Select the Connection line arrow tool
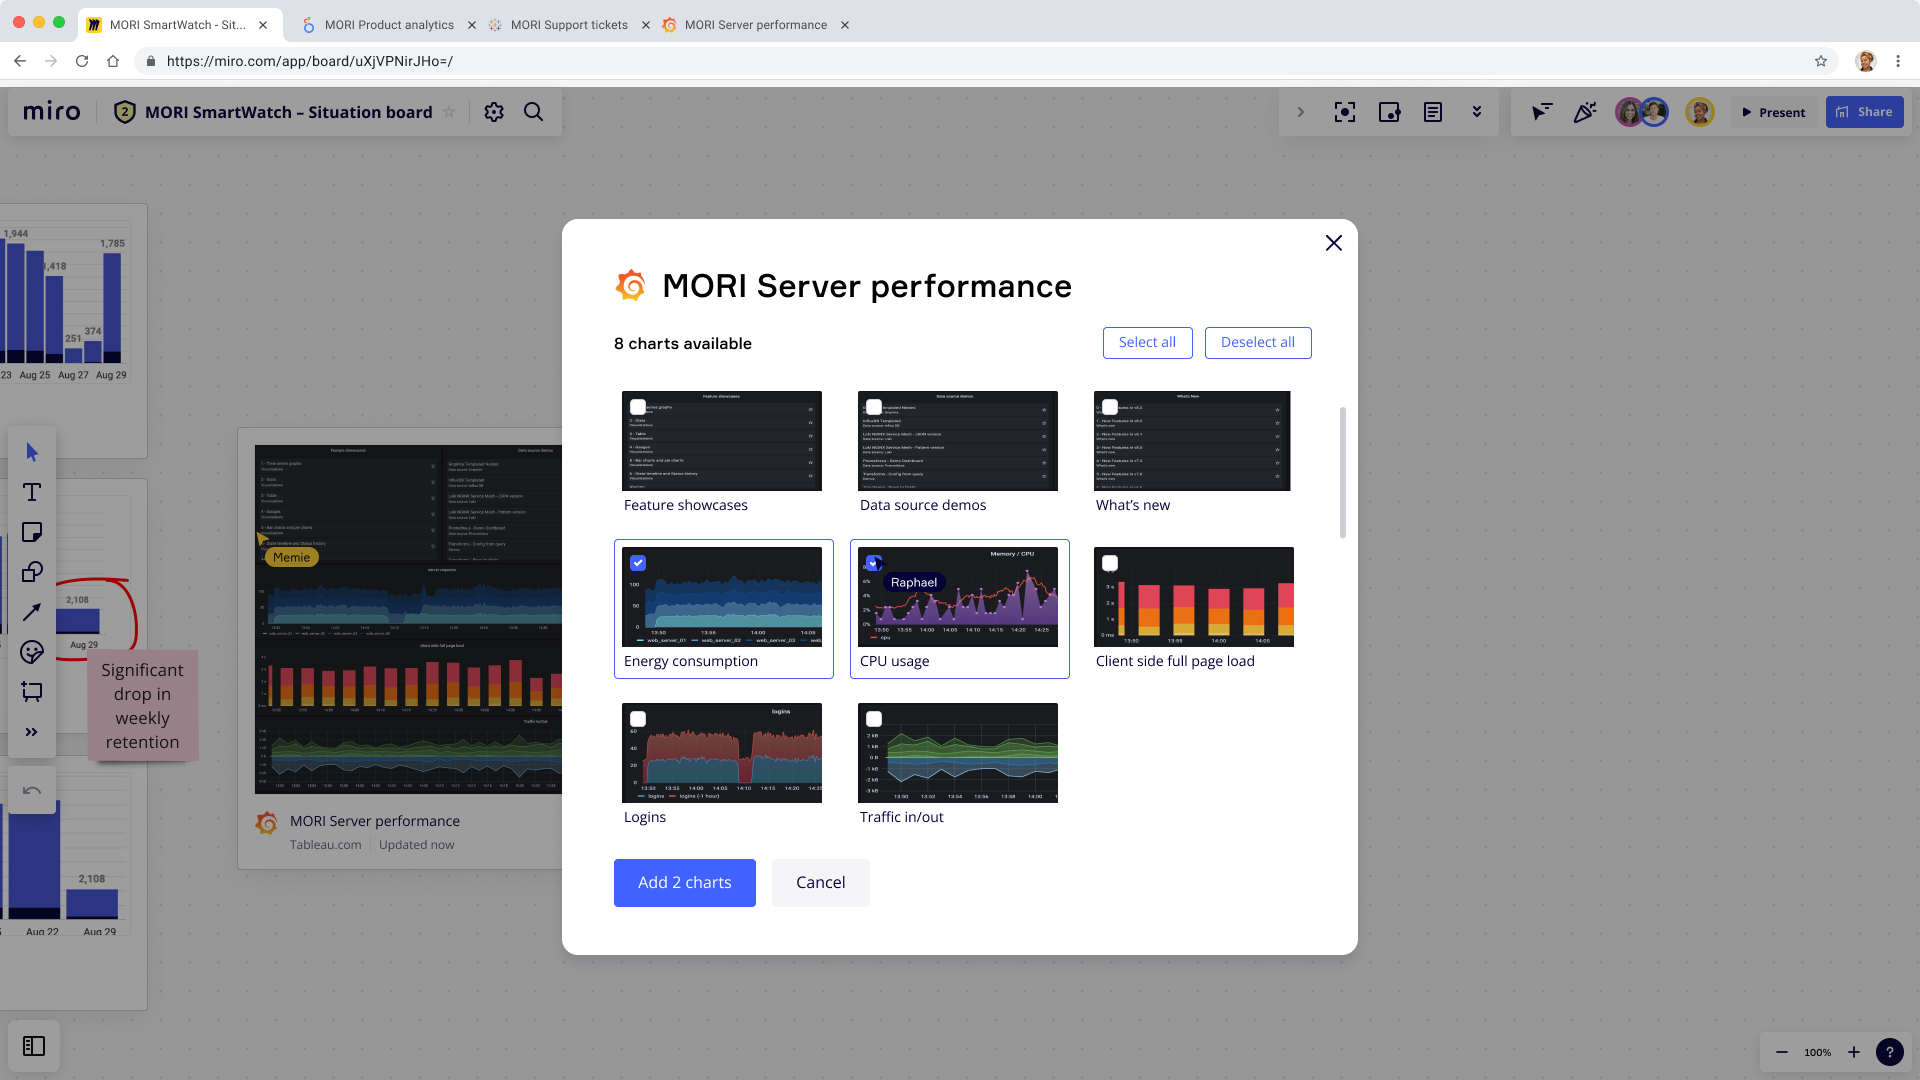Viewport: 1920px width, 1080px height. tap(32, 612)
